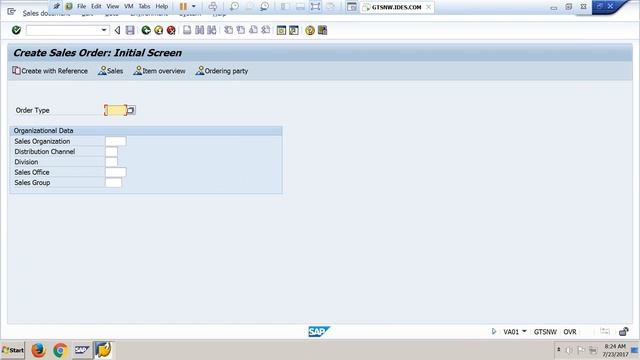The image size is (640, 360).
Task: Open the VM View menu
Action: coord(113,6)
